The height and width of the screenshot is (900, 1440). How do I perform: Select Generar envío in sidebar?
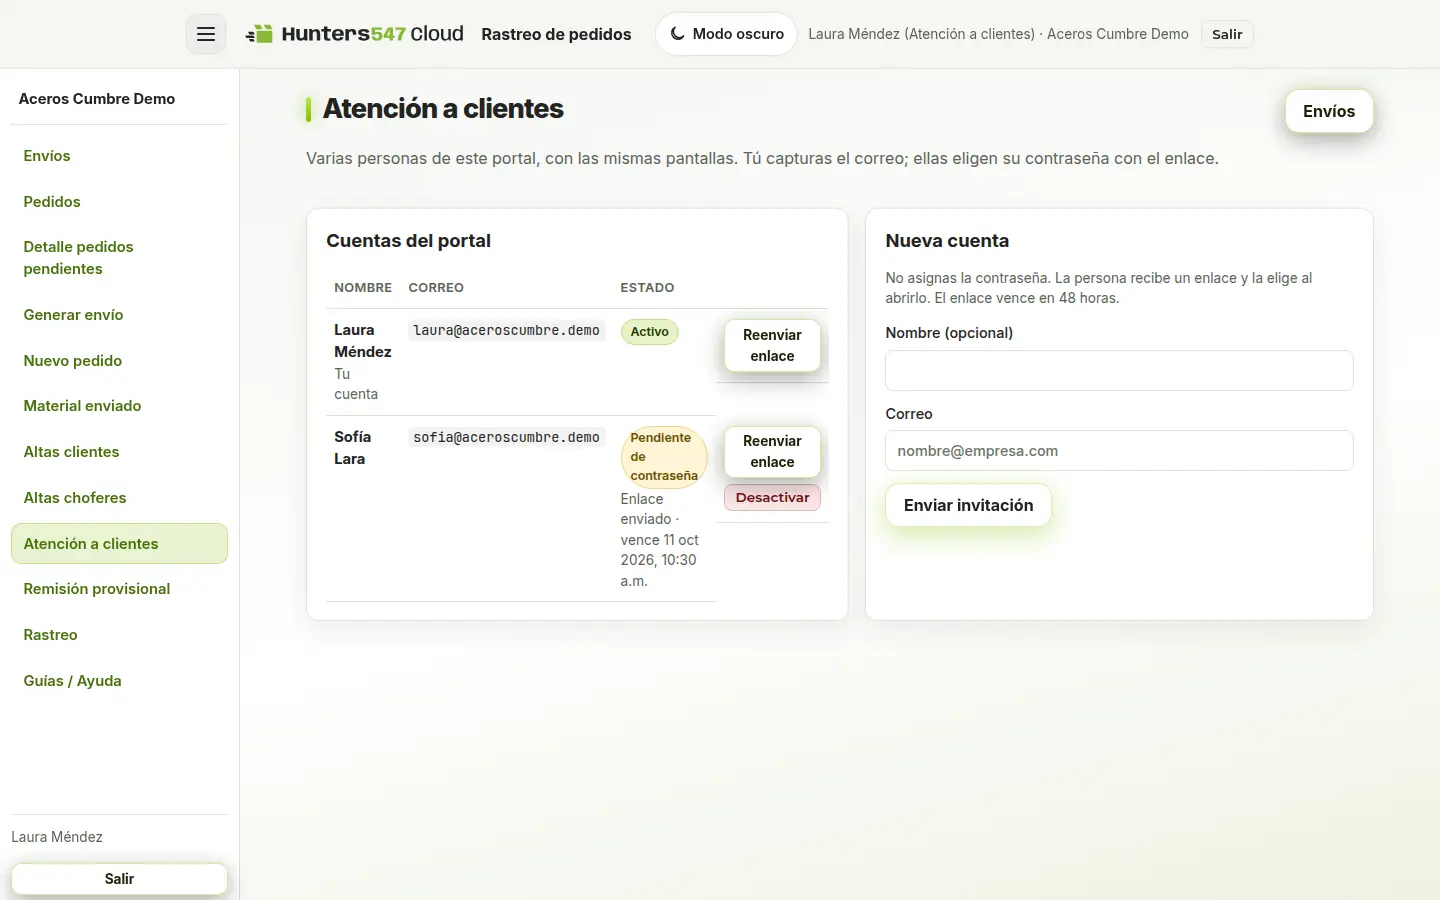[x=119, y=315]
